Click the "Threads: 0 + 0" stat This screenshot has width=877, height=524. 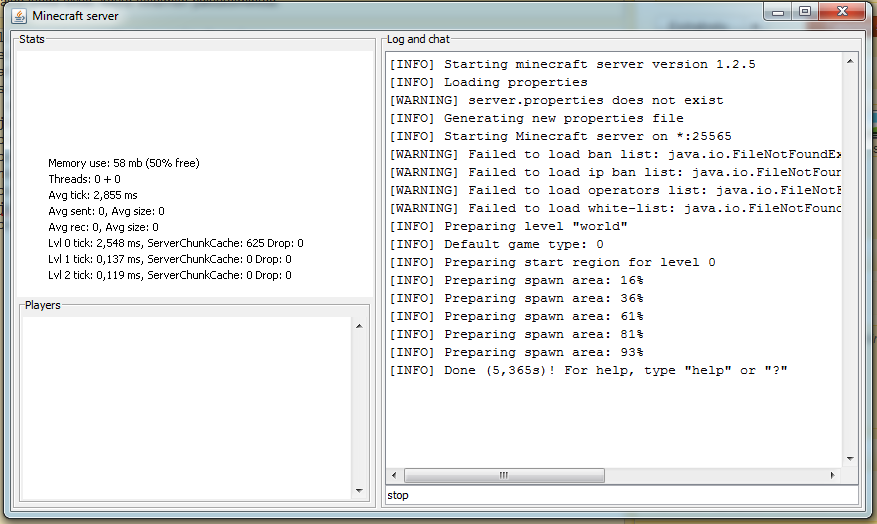click(x=84, y=179)
